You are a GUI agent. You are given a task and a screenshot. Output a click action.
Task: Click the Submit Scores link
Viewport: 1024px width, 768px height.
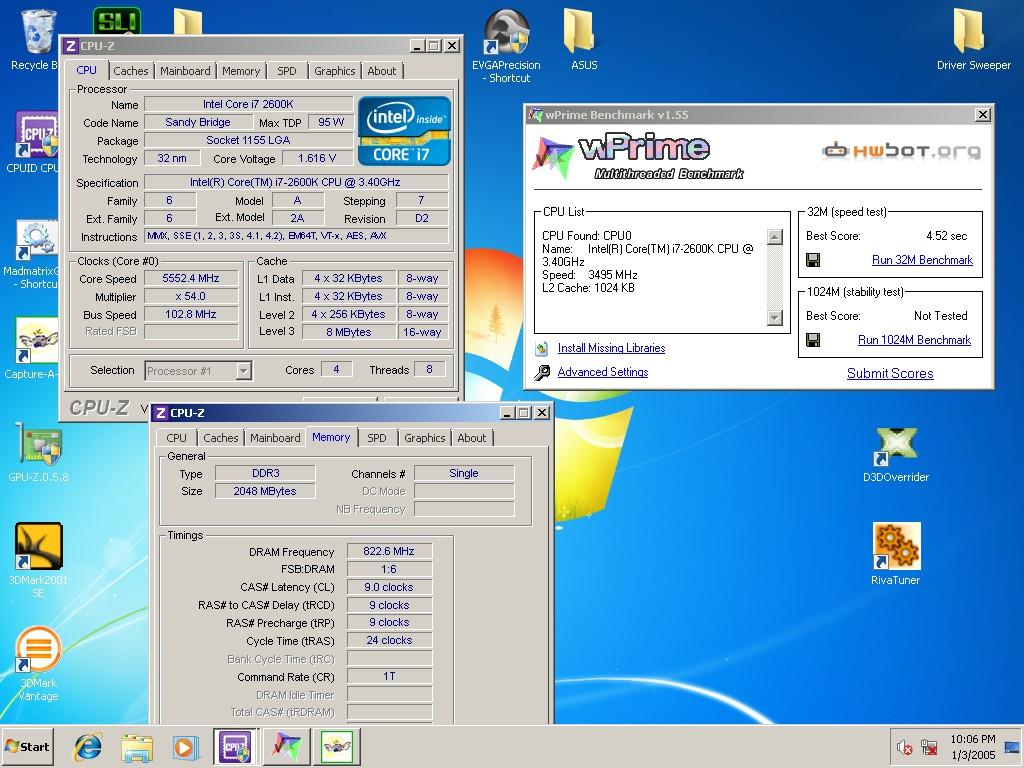[890, 374]
